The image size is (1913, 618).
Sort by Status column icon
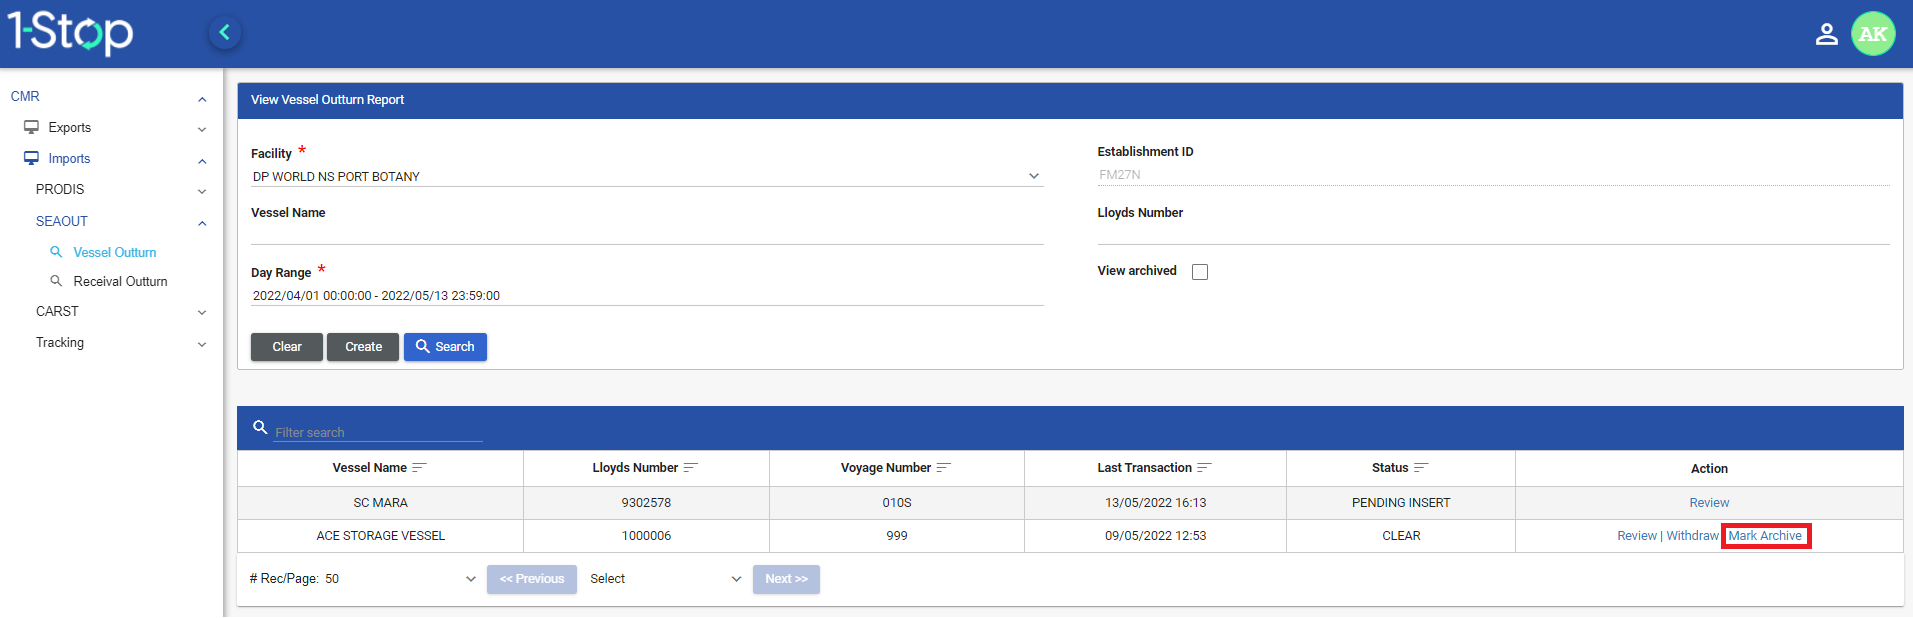click(1421, 468)
